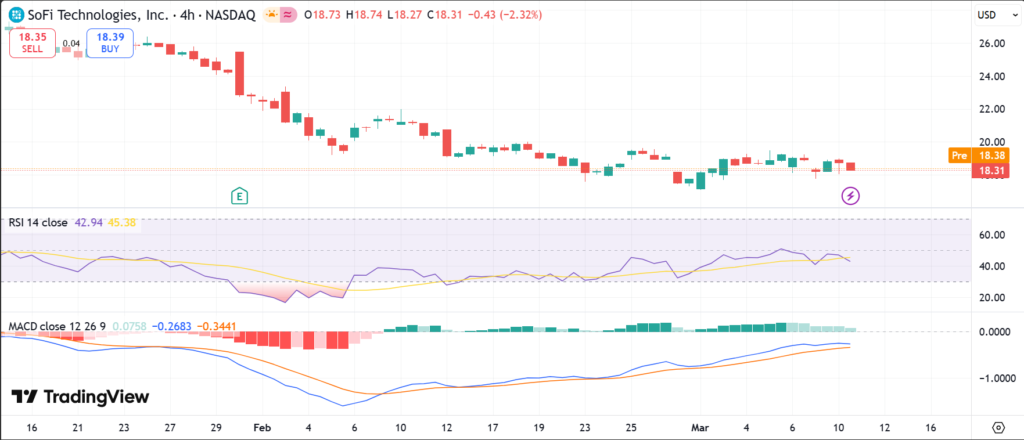The height and width of the screenshot is (440, 1024).
Task: Open the USD currency dropdown
Action: (985, 15)
